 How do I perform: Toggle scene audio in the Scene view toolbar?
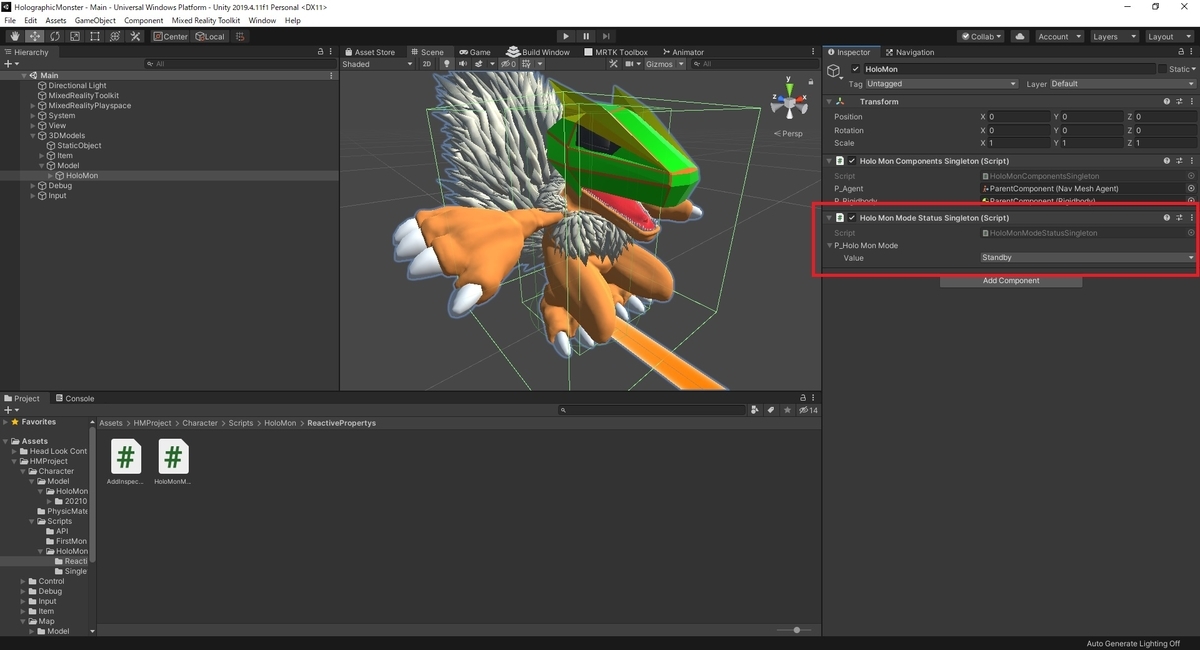(x=463, y=64)
